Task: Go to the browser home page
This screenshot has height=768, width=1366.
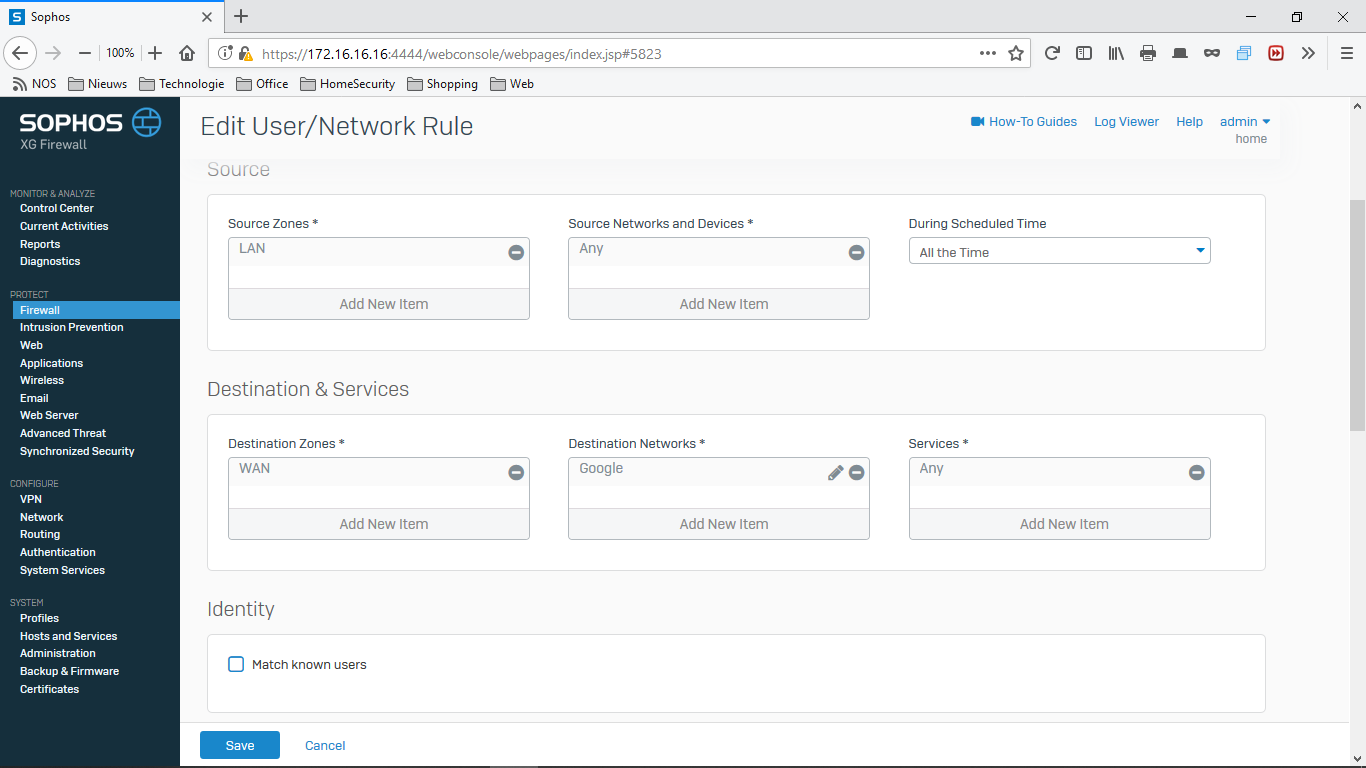Action: tap(187, 53)
